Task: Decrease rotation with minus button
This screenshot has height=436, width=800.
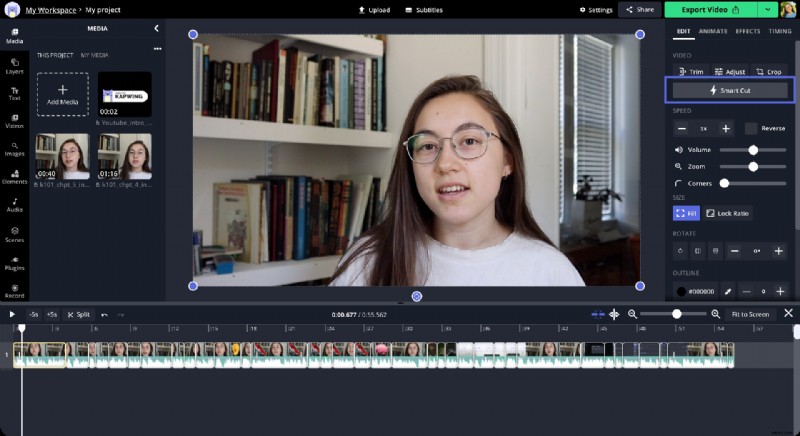Action: click(734, 251)
